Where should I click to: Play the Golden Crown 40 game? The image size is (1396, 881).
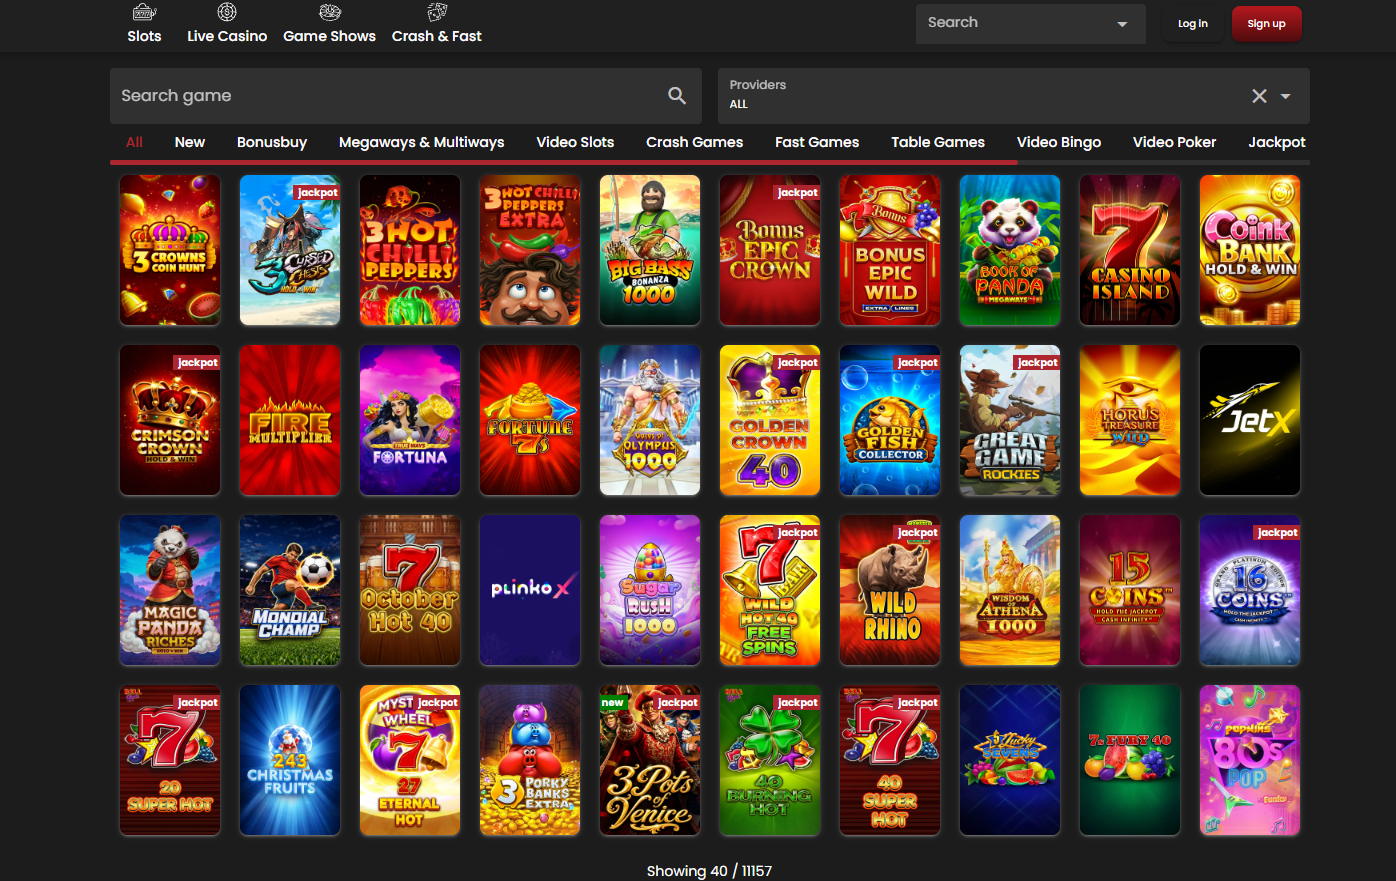tap(770, 420)
